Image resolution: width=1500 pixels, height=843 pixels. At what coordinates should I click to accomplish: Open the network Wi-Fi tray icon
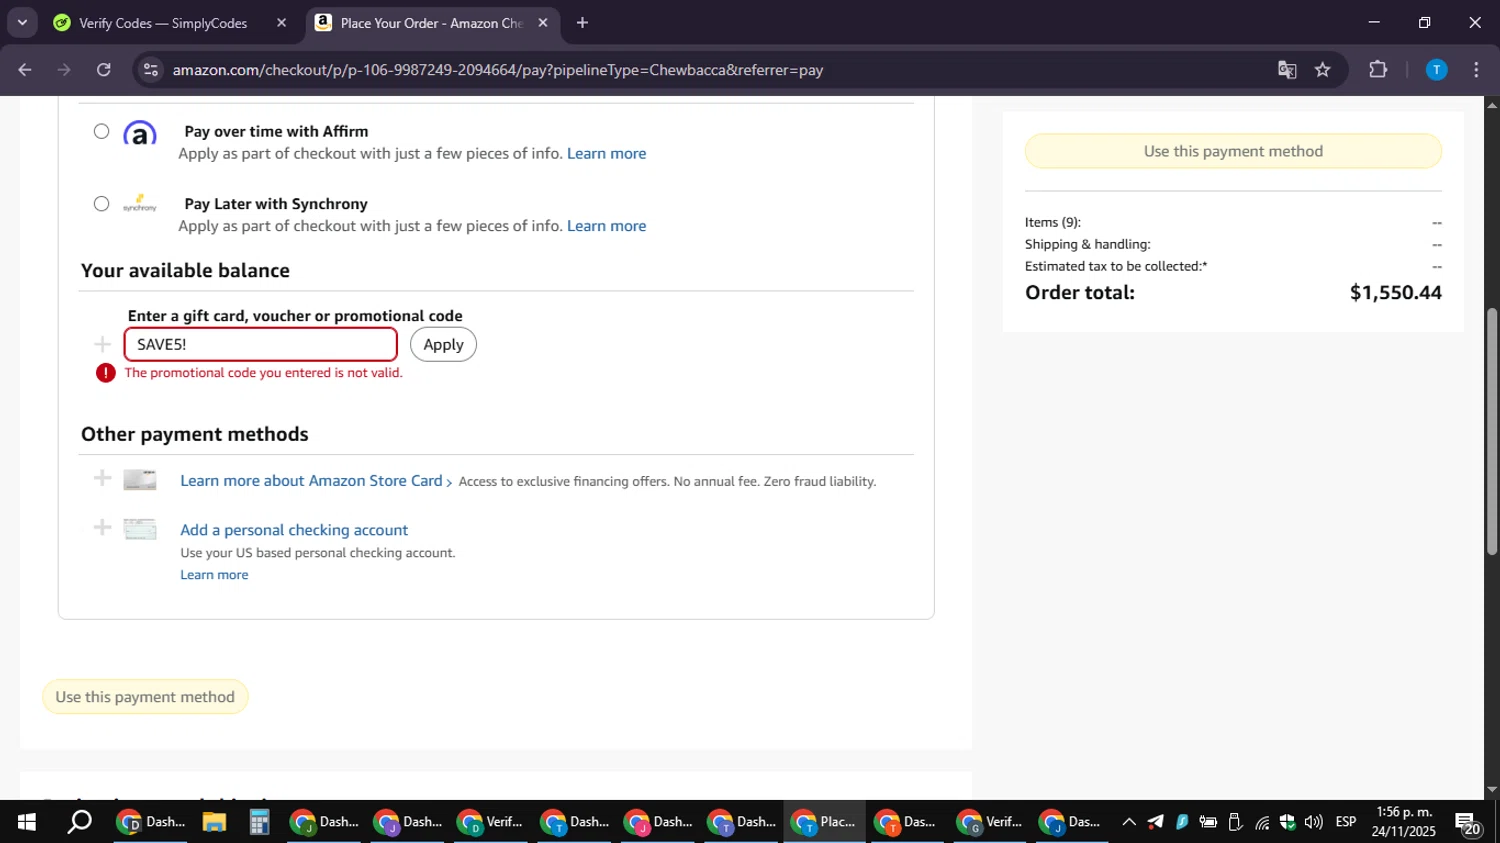tap(1262, 822)
